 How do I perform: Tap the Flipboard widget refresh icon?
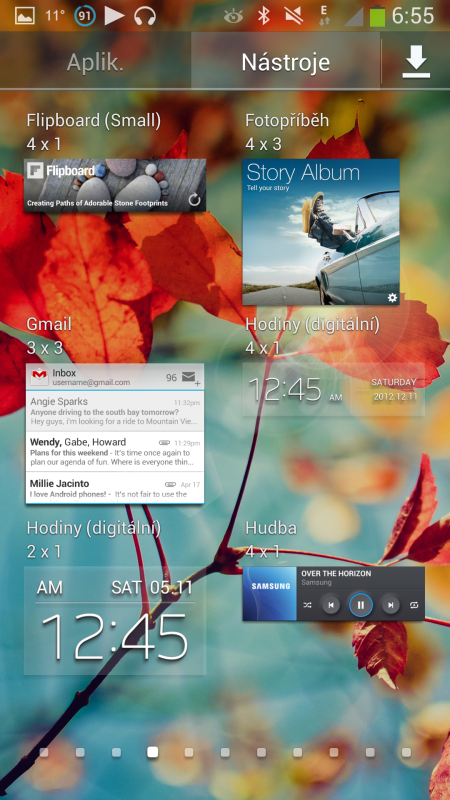pyautogui.click(x=194, y=200)
